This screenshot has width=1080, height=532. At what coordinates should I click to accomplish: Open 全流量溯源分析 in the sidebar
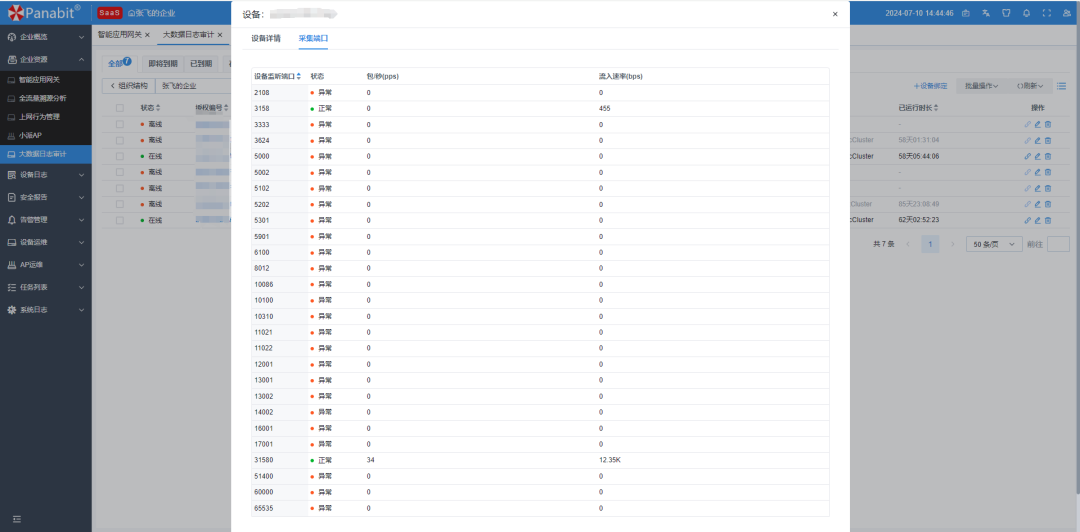click(45, 99)
